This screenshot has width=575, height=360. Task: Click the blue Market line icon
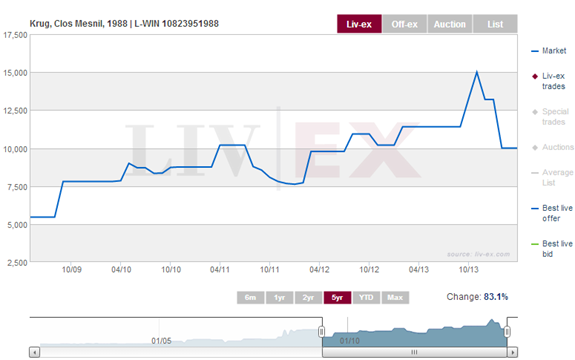tap(535, 51)
